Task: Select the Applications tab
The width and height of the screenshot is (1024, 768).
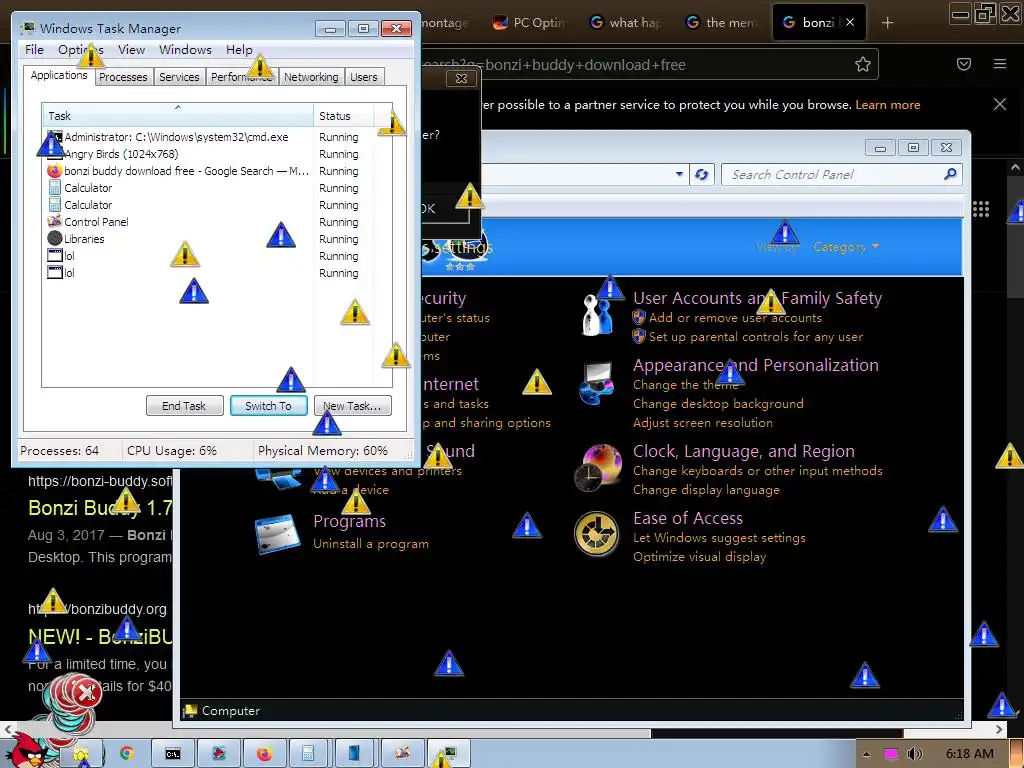Action: pos(59,75)
